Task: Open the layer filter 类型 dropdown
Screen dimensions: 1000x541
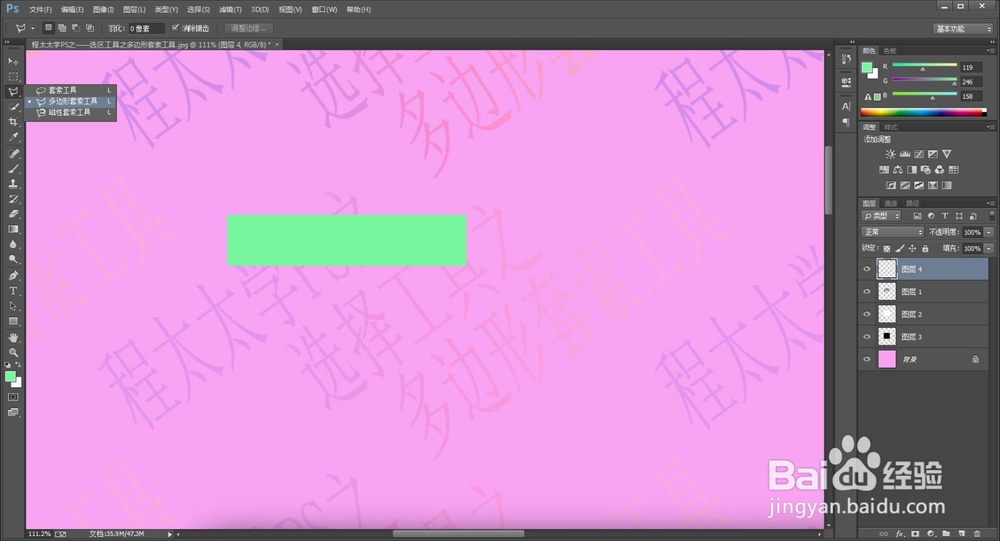Action: 882,216
